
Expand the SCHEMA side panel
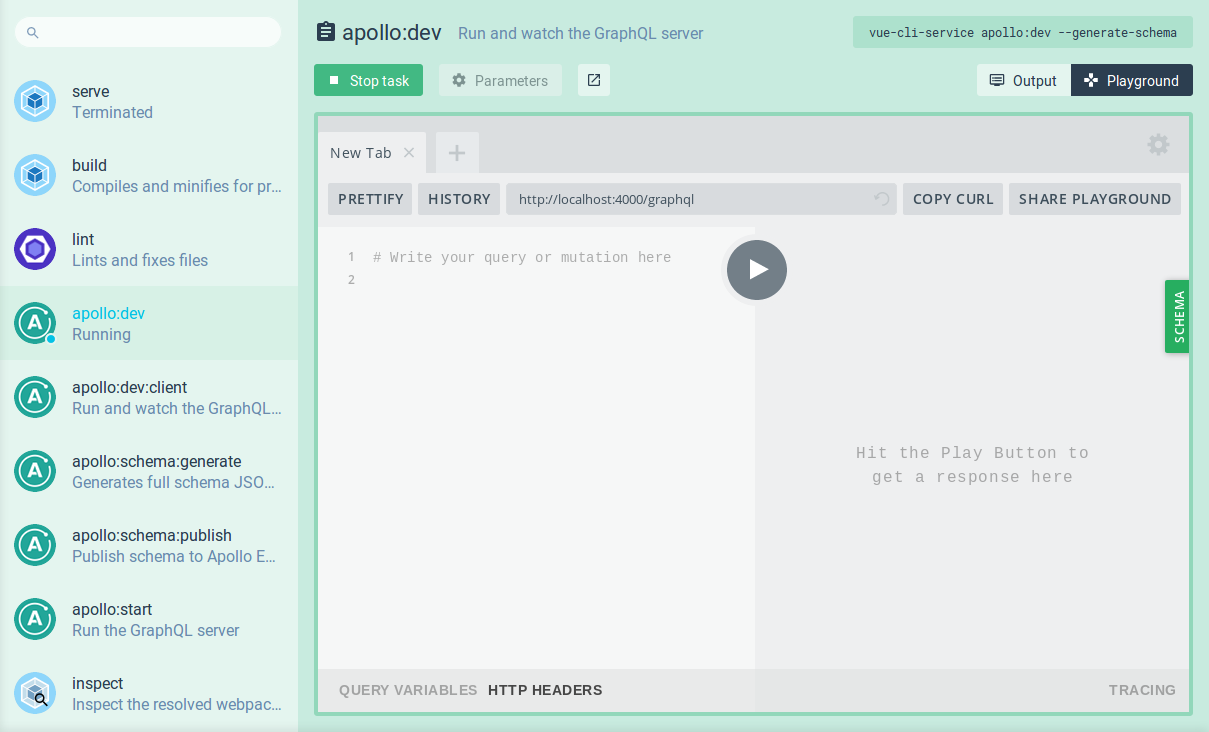tap(1178, 316)
